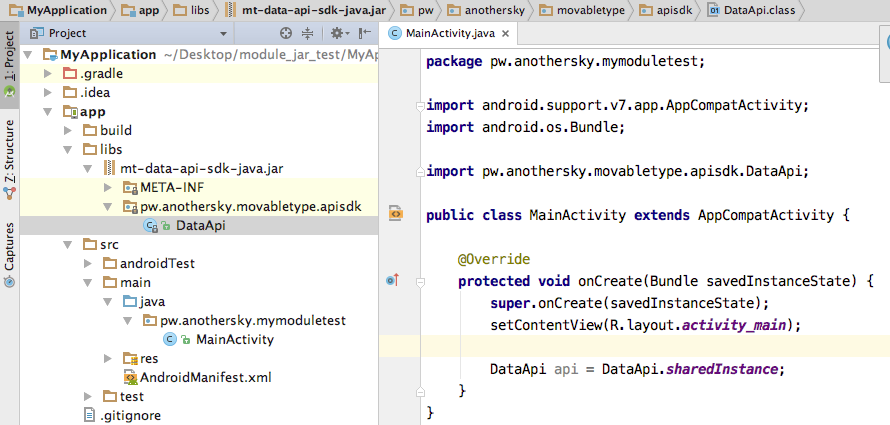The image size is (890, 425).
Task: Fold the import statements block
Action: (x=420, y=106)
